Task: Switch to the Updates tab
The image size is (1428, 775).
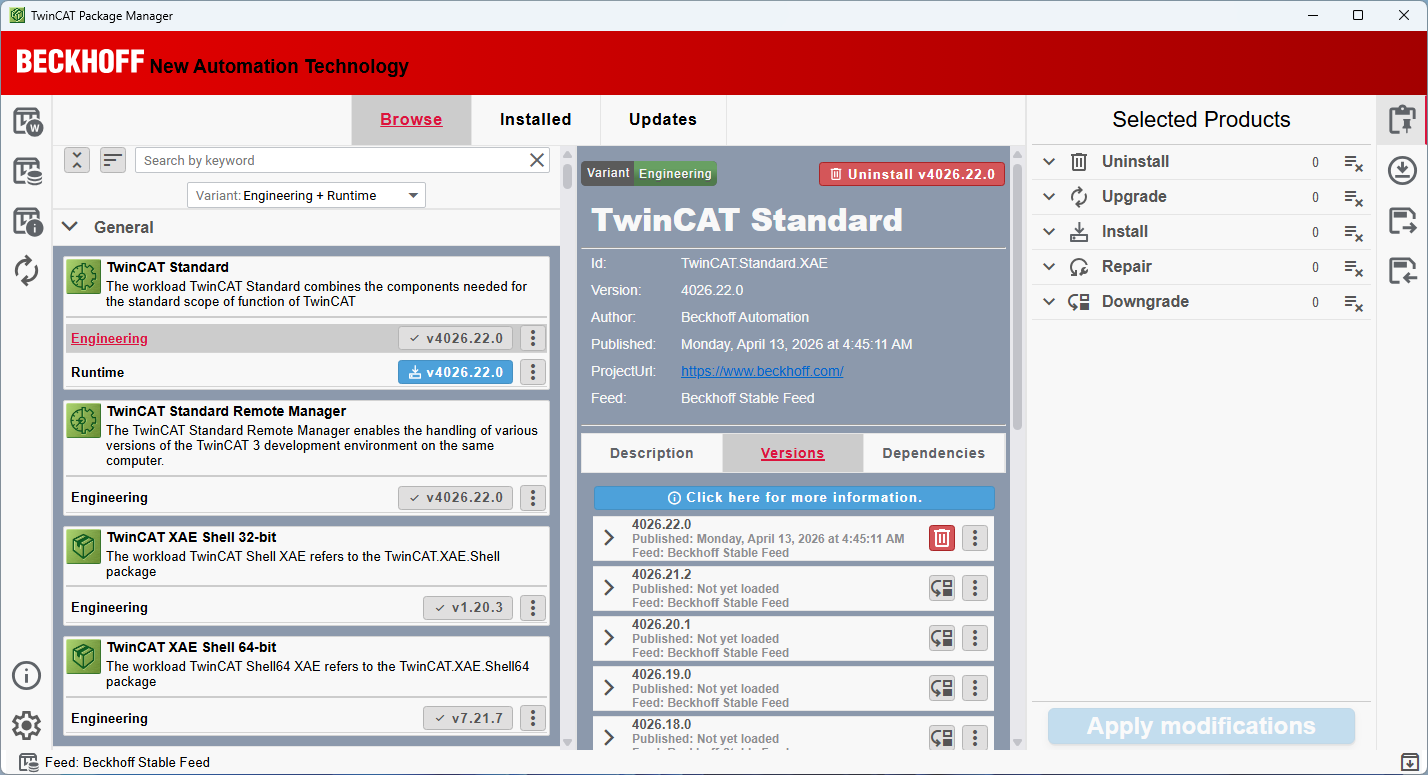Action: tap(662, 120)
